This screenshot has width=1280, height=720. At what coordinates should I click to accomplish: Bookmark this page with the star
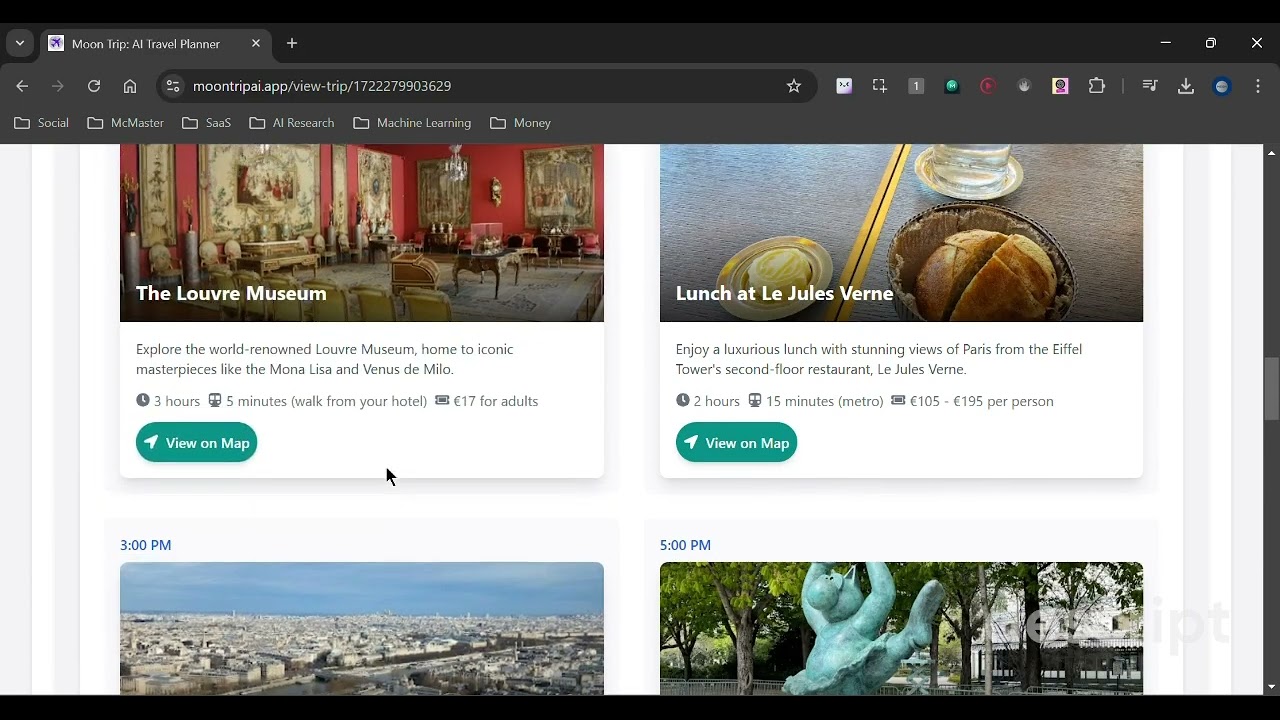click(794, 86)
